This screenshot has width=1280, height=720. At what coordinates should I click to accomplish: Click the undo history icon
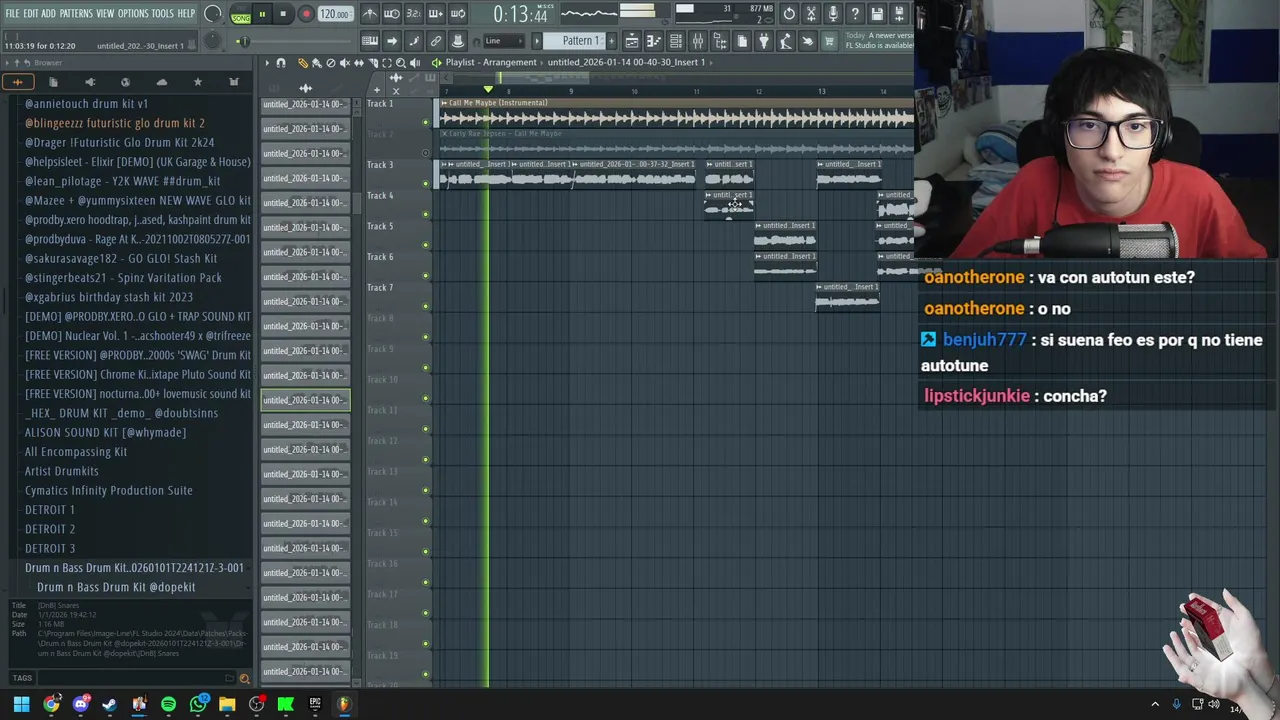pos(789,14)
